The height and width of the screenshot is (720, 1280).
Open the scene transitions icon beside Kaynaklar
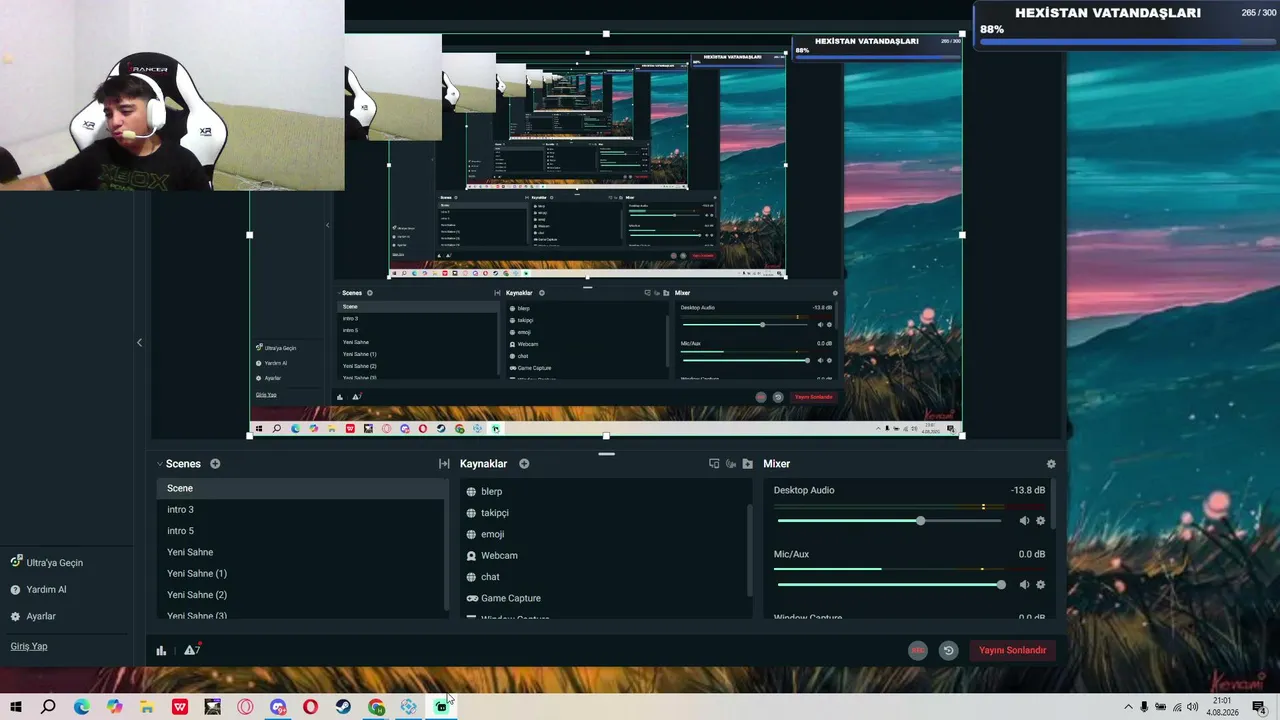point(444,464)
